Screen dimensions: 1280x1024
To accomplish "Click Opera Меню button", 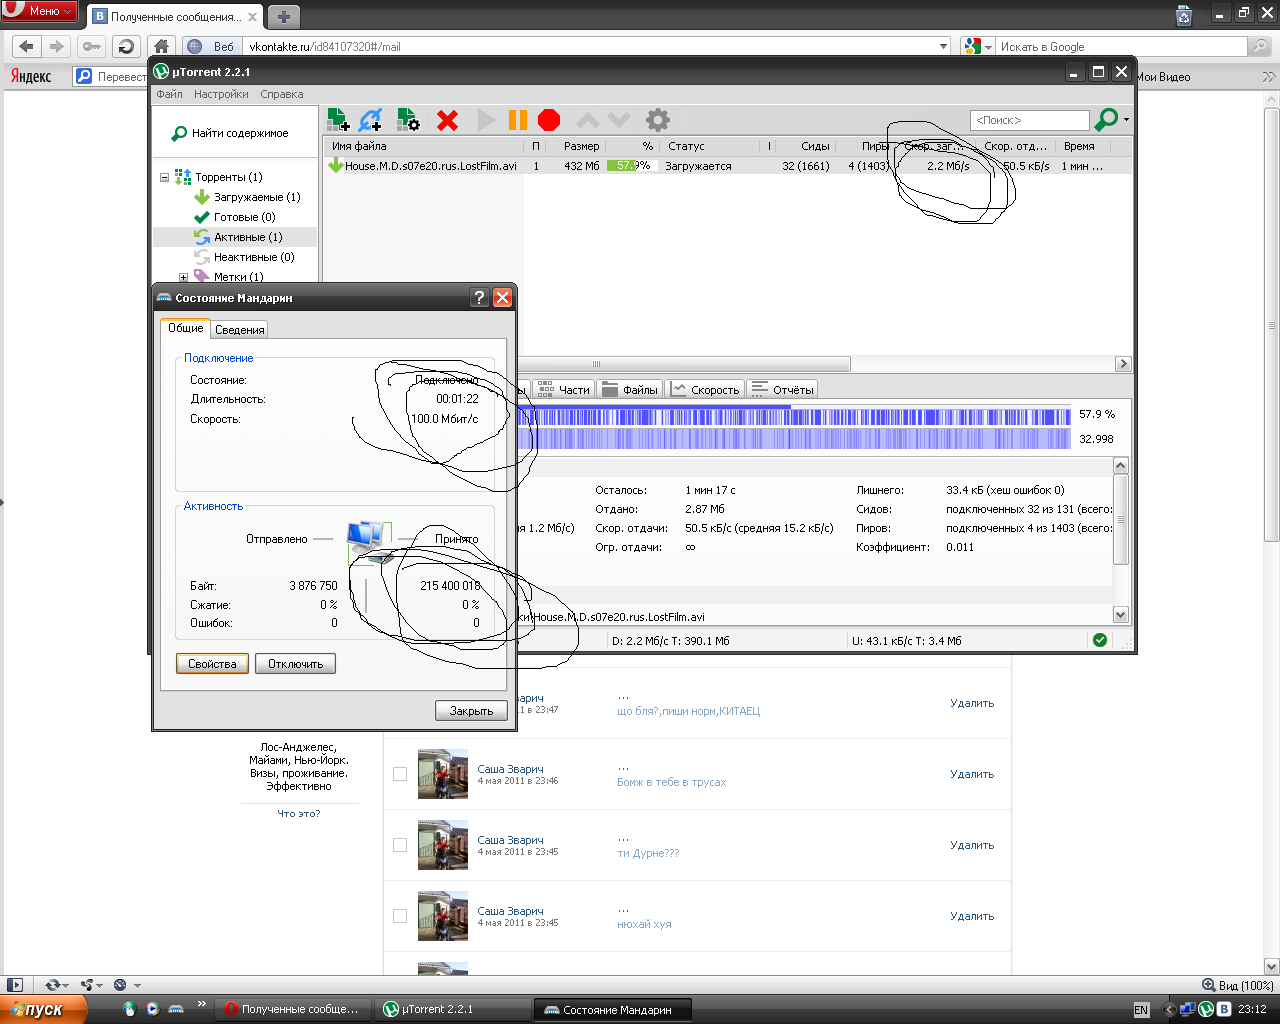I will click(x=39, y=11).
